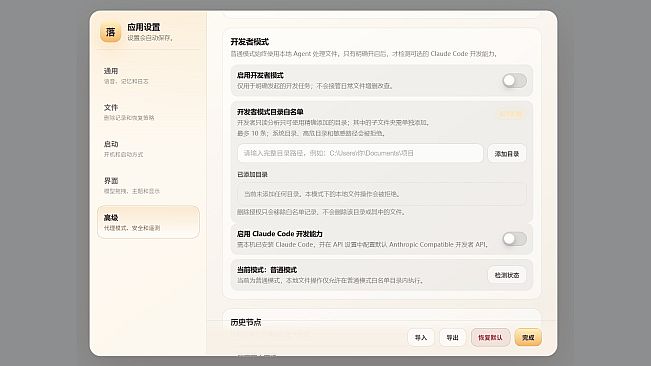This screenshot has width=651, height=366.
Task: Click the 添加目录 button
Action: point(507,154)
